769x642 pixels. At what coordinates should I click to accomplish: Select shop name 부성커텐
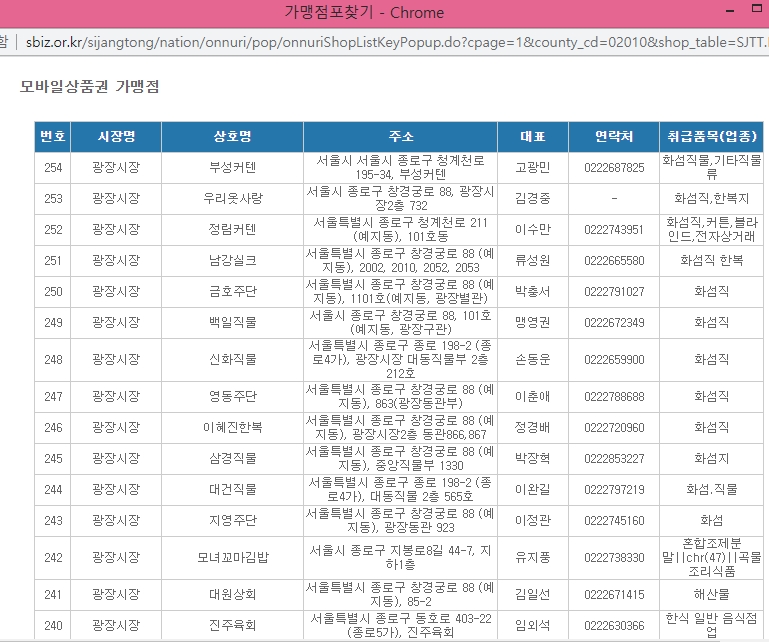(232, 168)
